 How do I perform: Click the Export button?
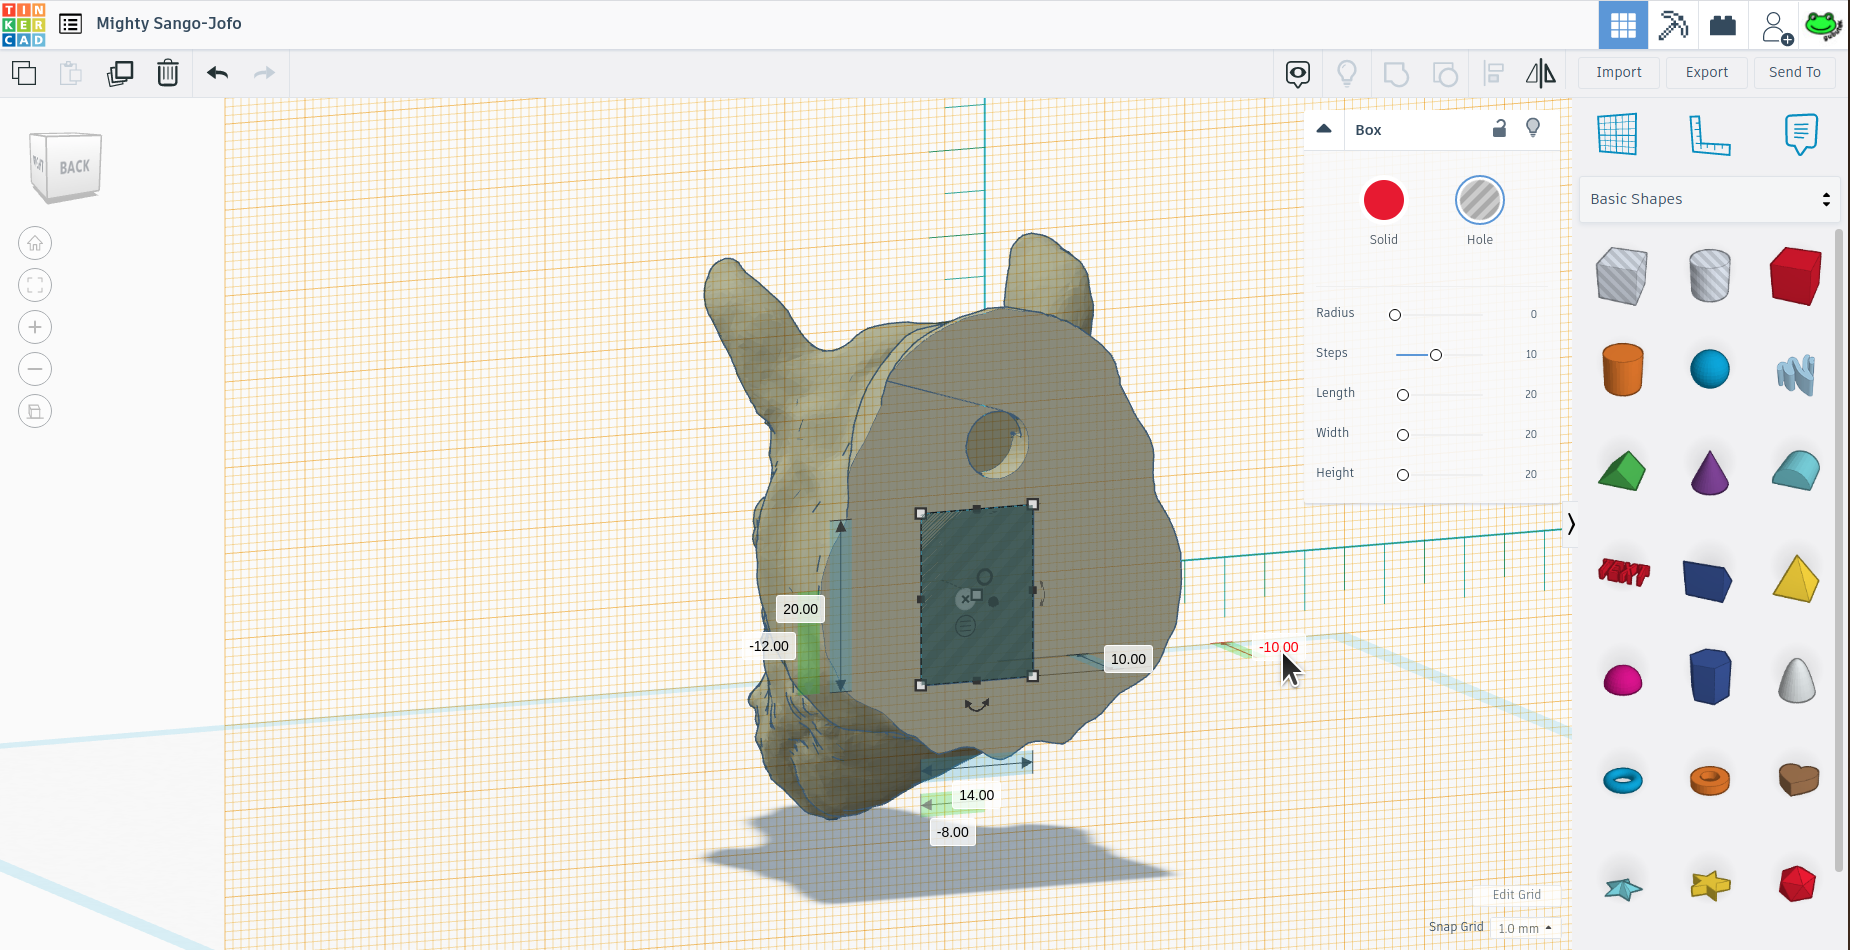1705,72
